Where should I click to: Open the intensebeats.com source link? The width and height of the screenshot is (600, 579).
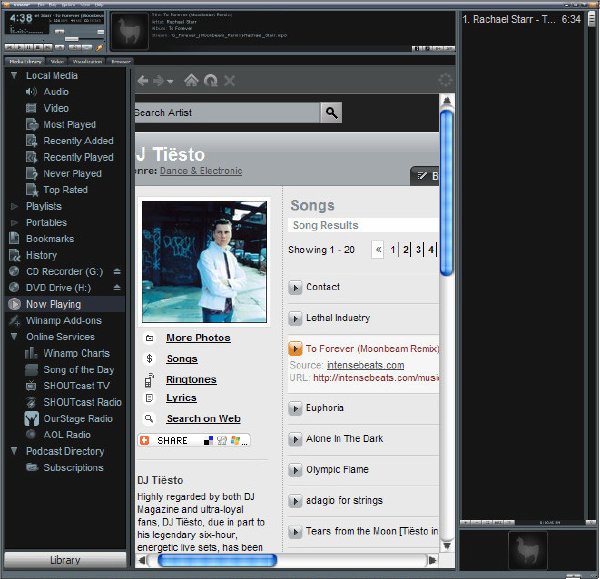365,365
